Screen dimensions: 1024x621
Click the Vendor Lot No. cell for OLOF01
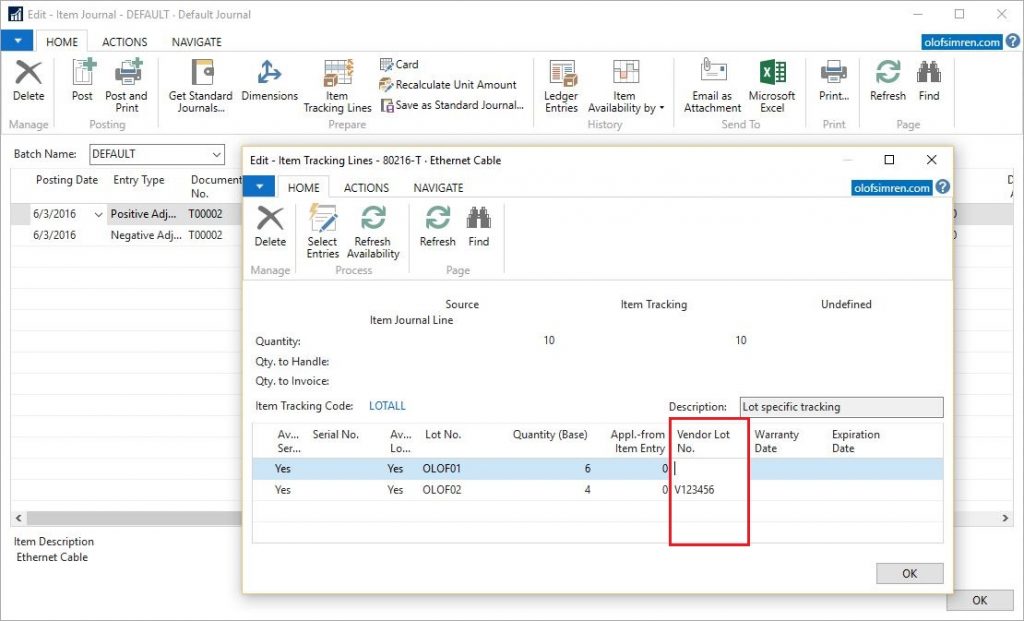pyautogui.click(x=708, y=469)
